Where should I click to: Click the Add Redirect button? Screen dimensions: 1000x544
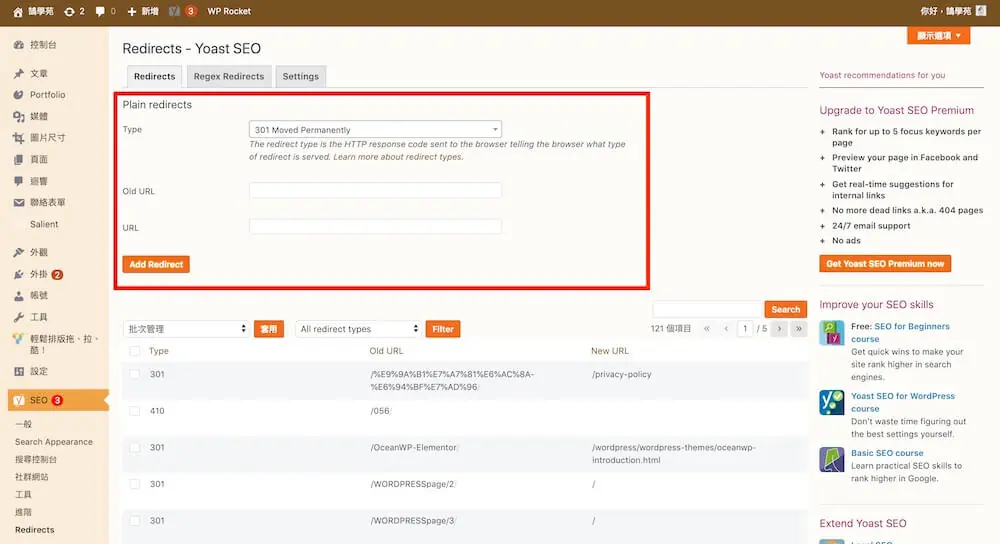tap(156, 264)
